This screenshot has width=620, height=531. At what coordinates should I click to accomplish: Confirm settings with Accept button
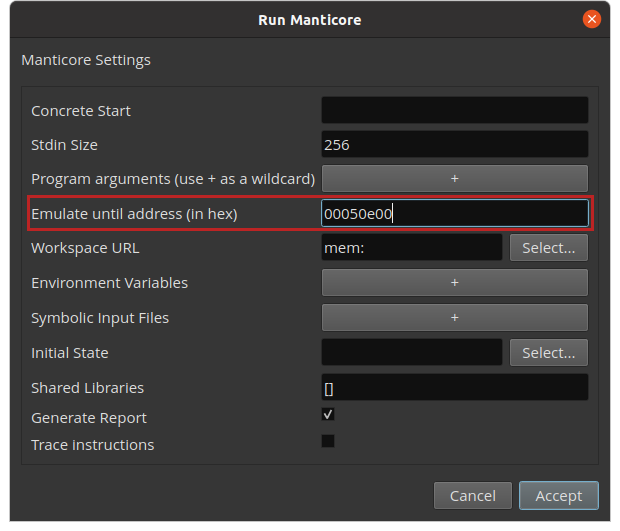pos(558,495)
